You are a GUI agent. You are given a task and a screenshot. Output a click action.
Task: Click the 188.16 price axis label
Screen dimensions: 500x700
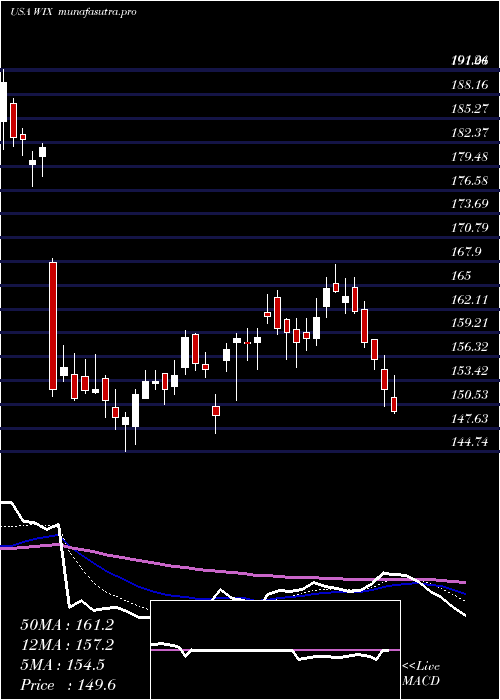point(470,85)
